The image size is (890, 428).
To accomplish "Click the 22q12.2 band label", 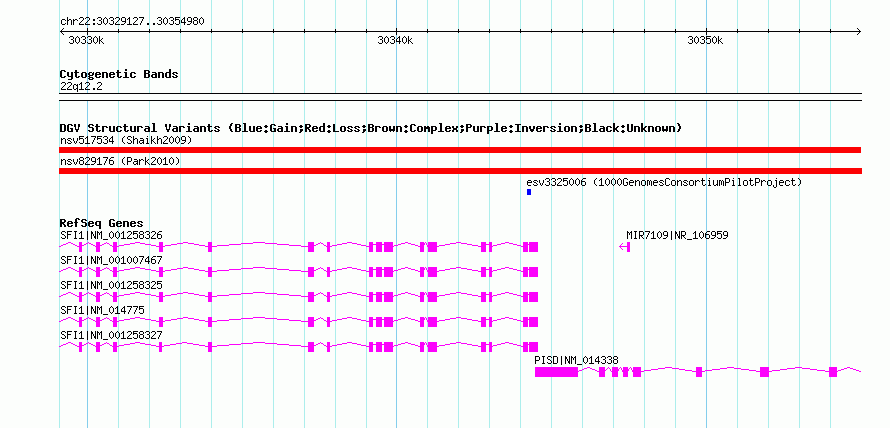I will [81, 87].
